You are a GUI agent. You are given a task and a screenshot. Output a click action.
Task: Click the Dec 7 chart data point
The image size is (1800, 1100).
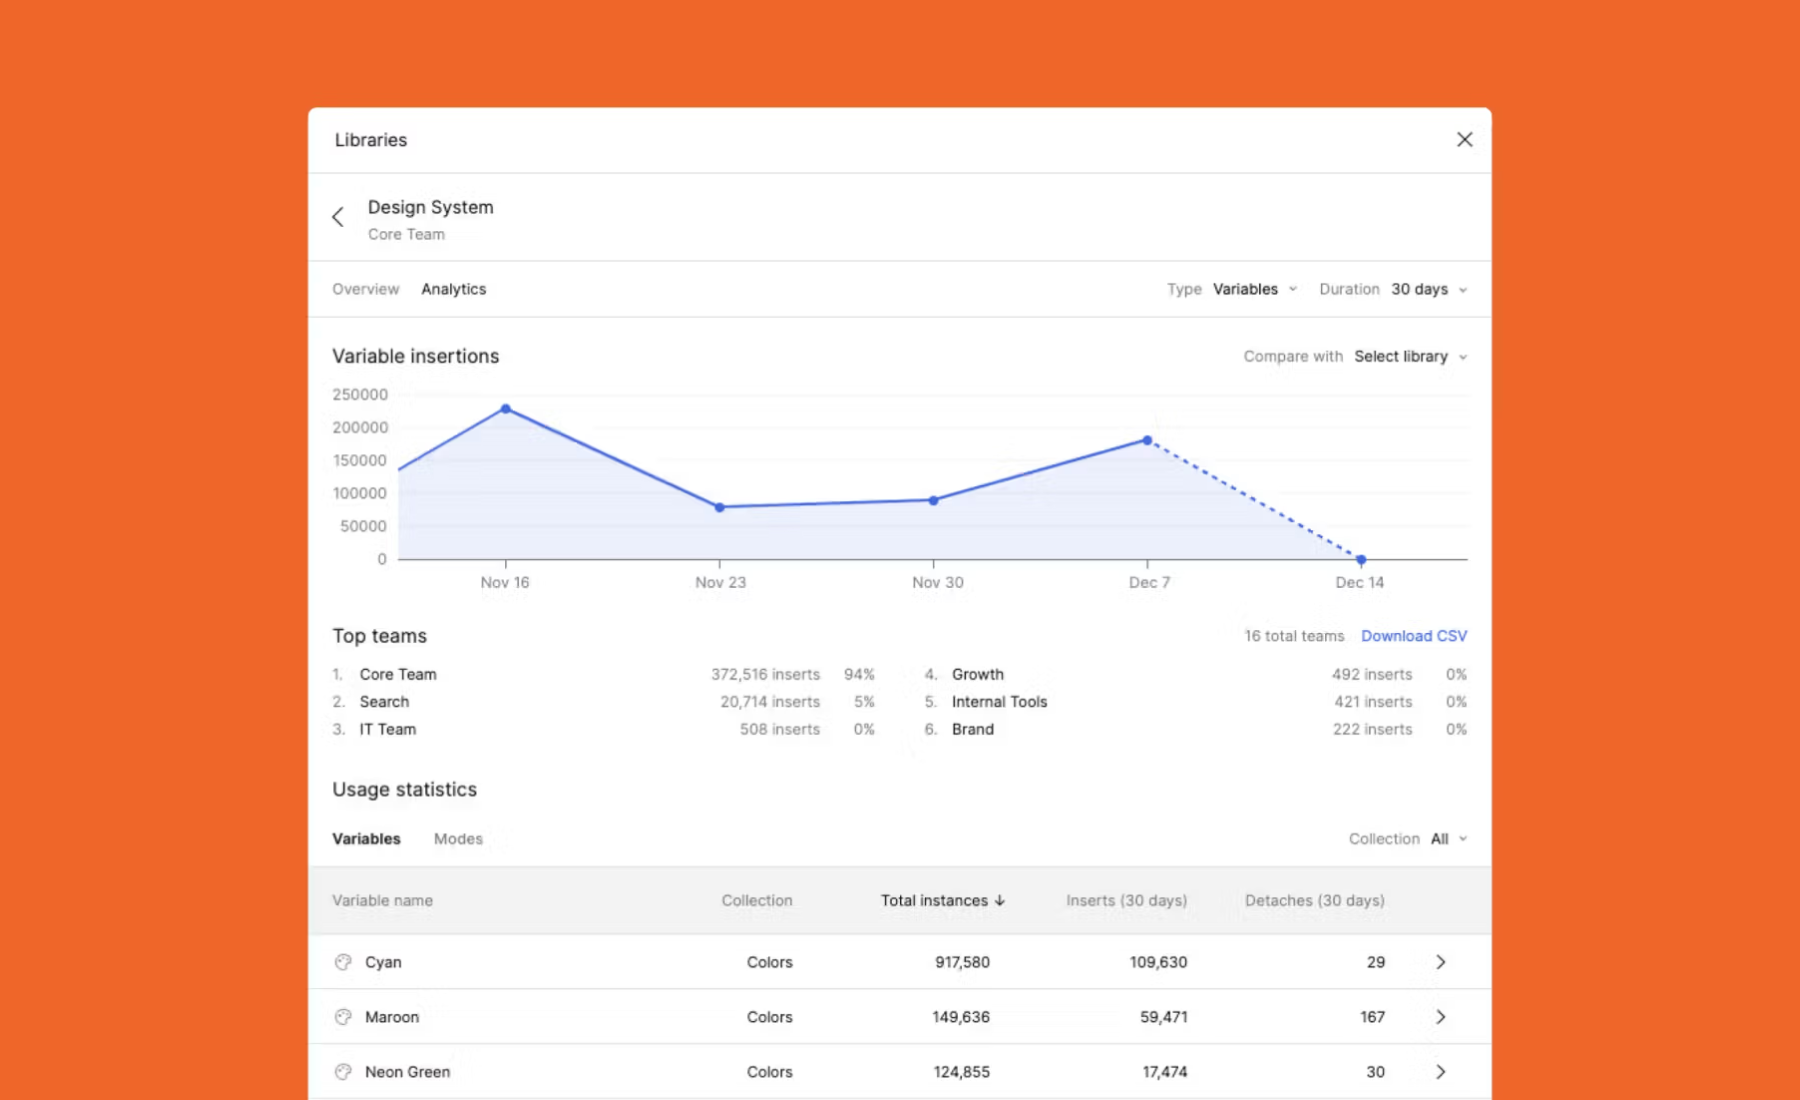click(1147, 440)
